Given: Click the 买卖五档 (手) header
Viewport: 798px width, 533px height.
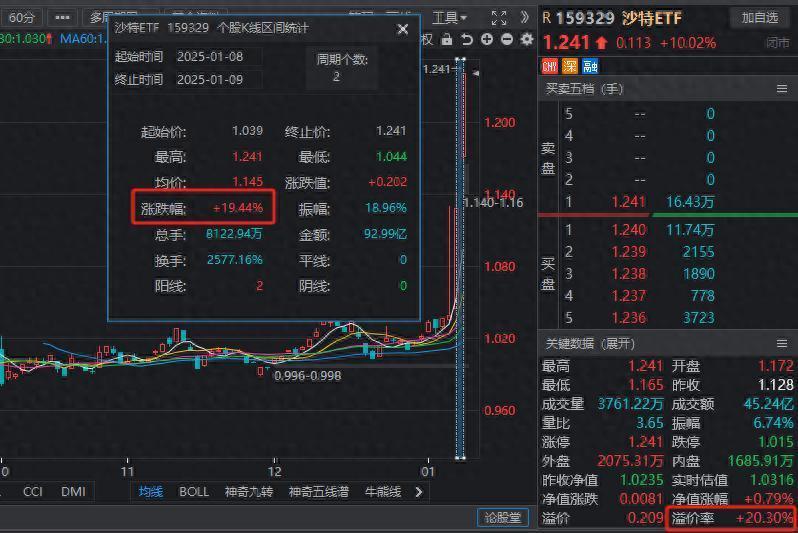Looking at the screenshot, I should [x=584, y=89].
